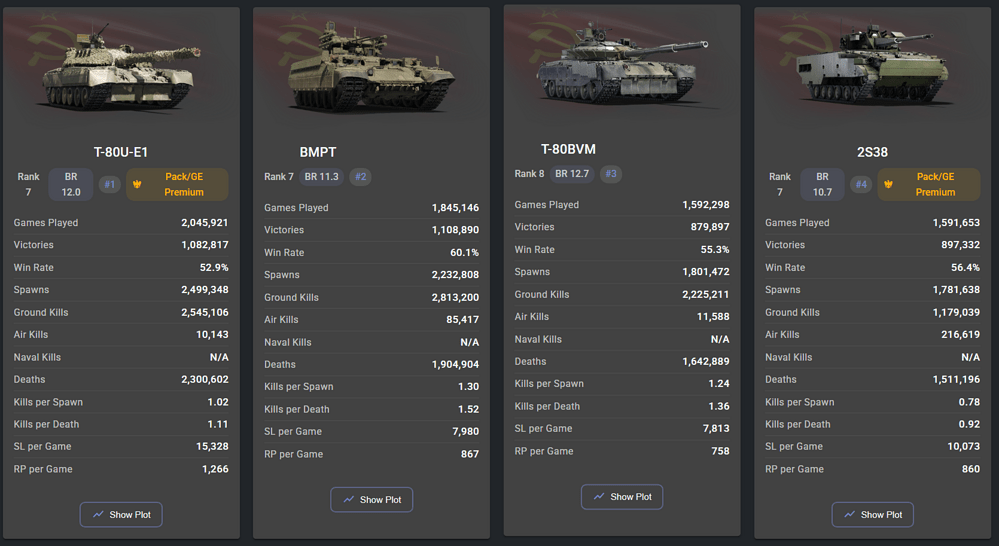The width and height of the screenshot is (999, 546).
Task: Click the BR 12.0 badge
Action: [x=71, y=184]
